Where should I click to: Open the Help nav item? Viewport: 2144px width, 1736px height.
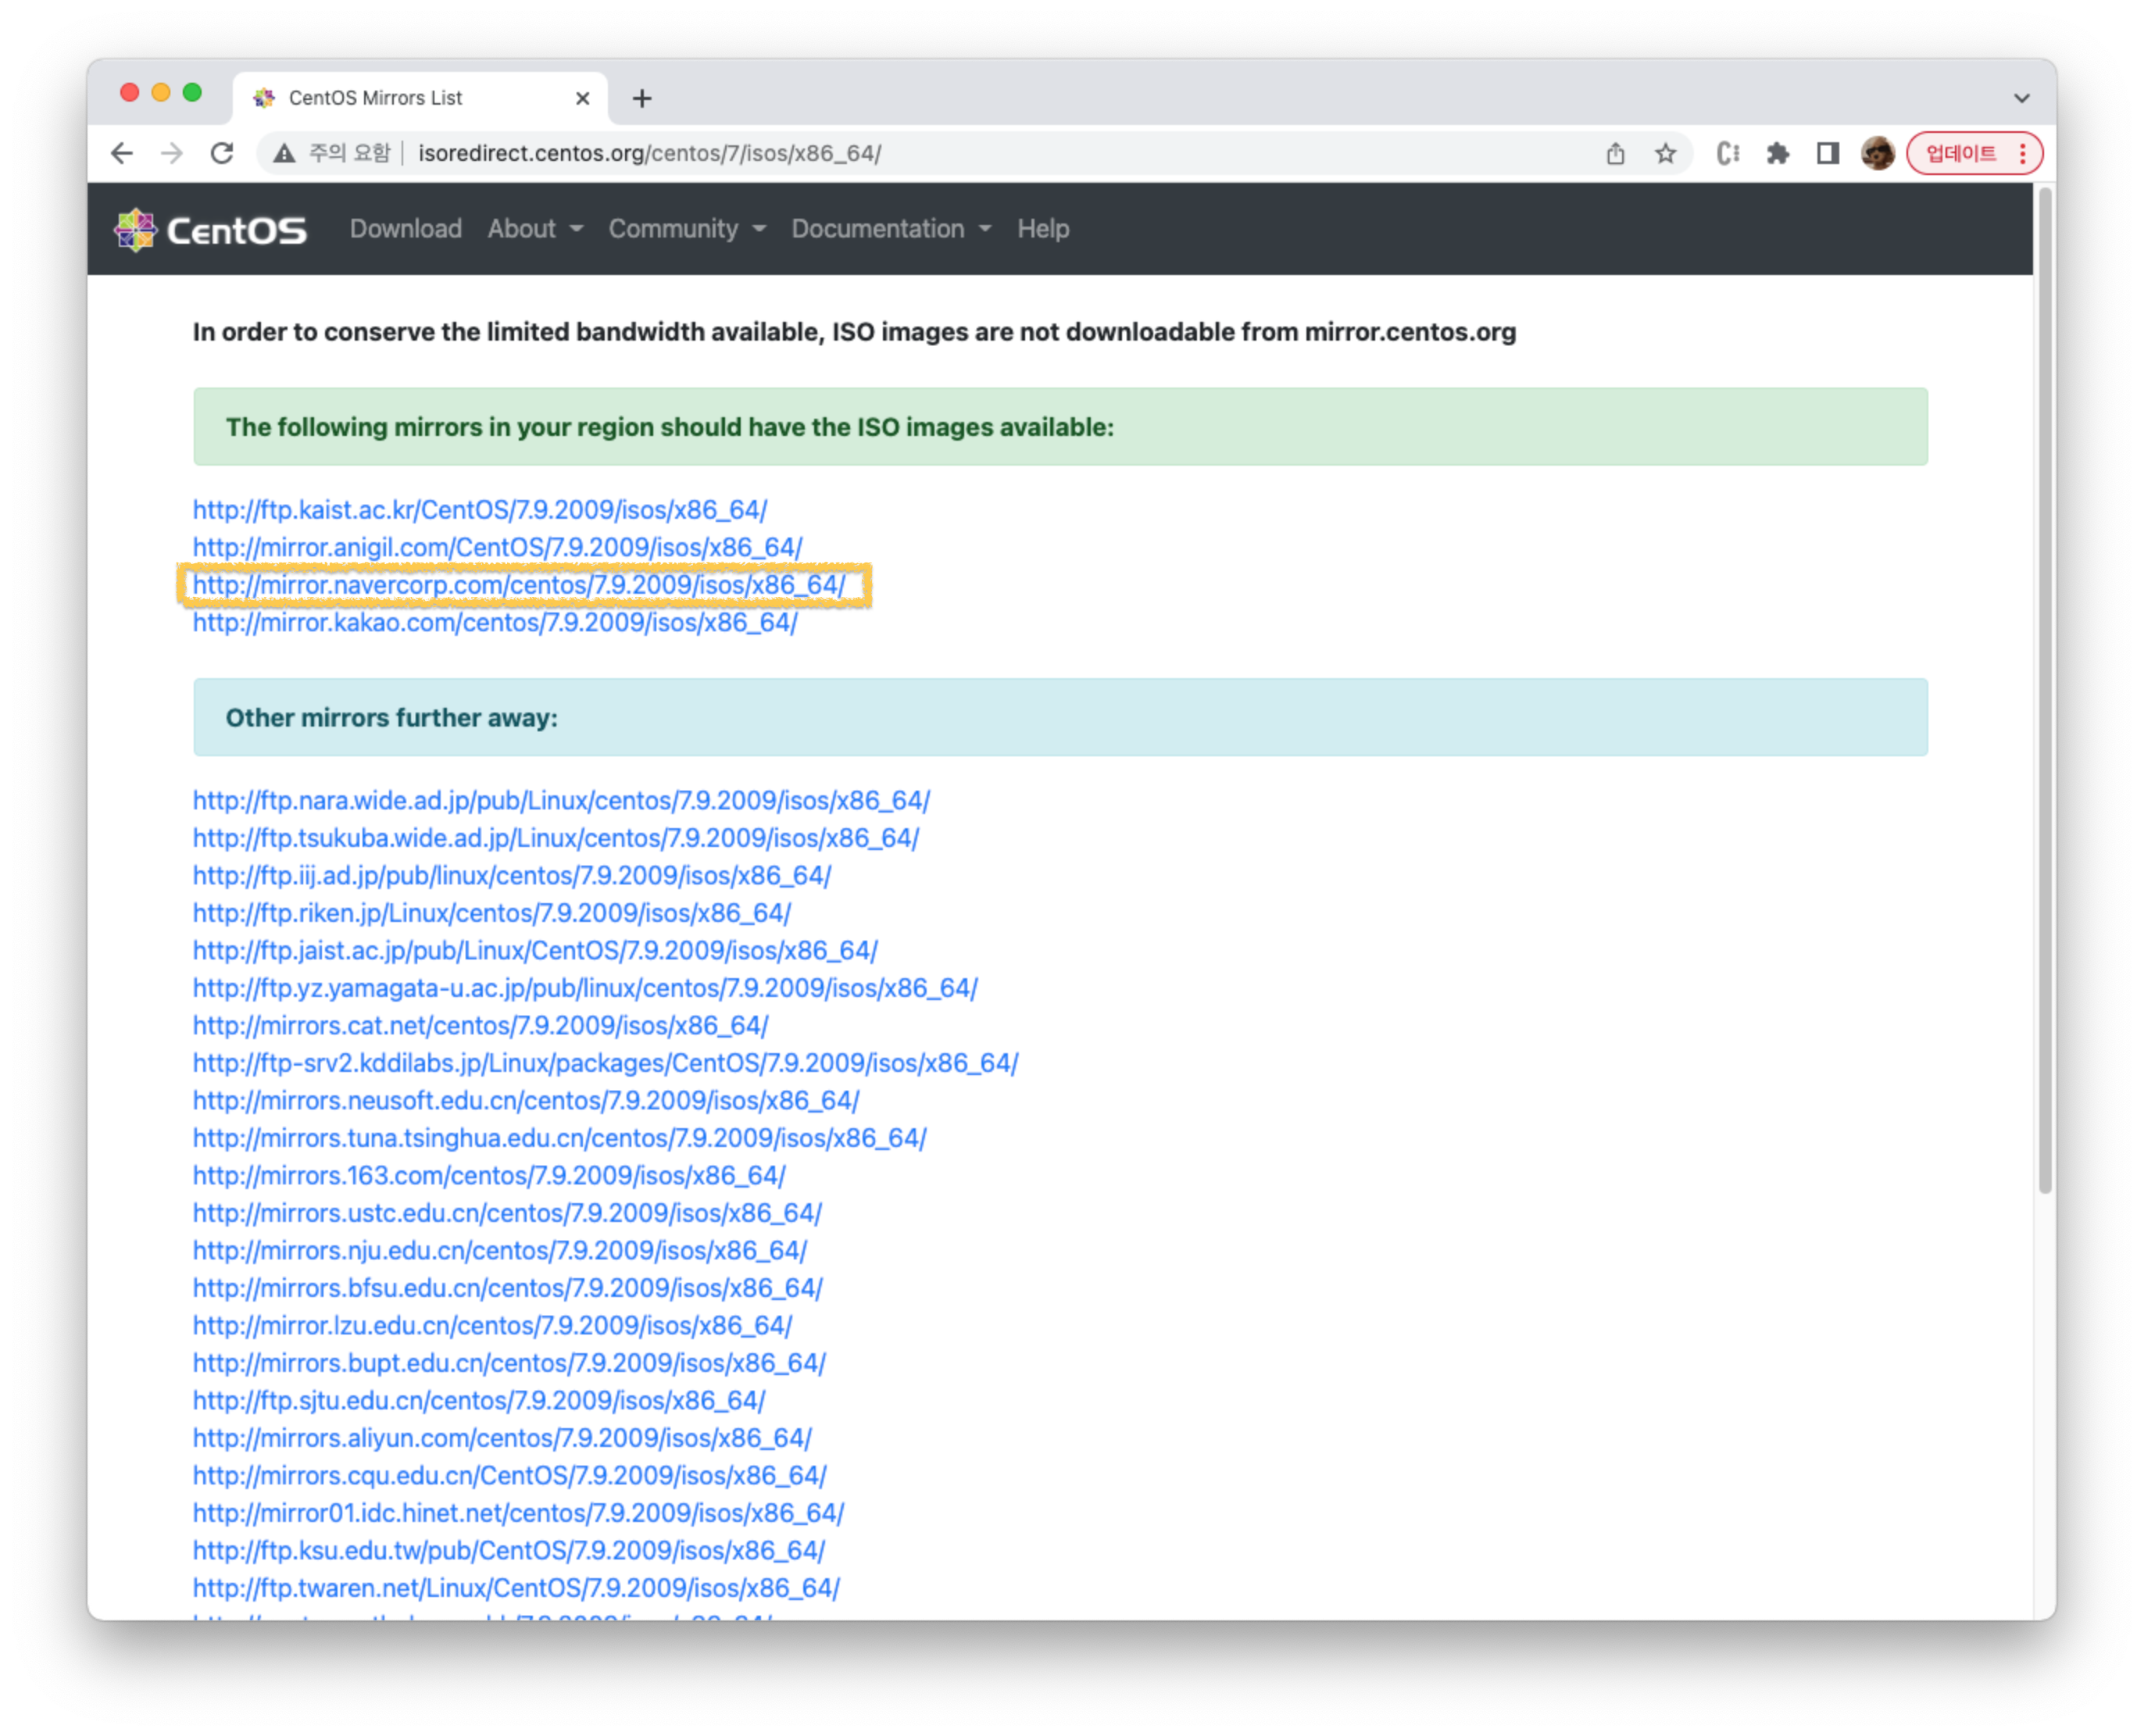(1042, 229)
